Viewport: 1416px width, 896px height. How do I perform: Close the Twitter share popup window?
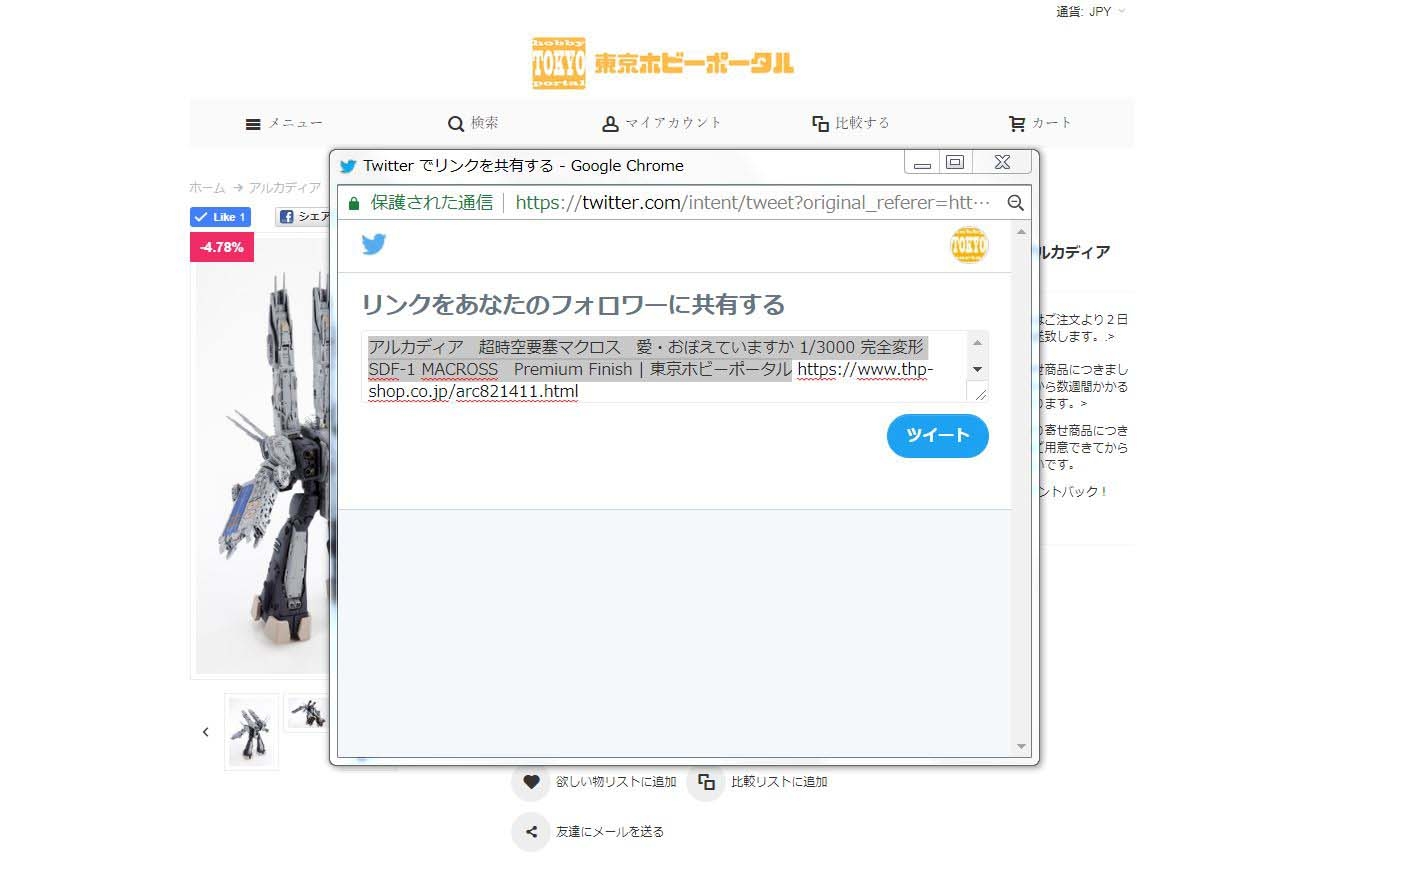coord(1002,163)
